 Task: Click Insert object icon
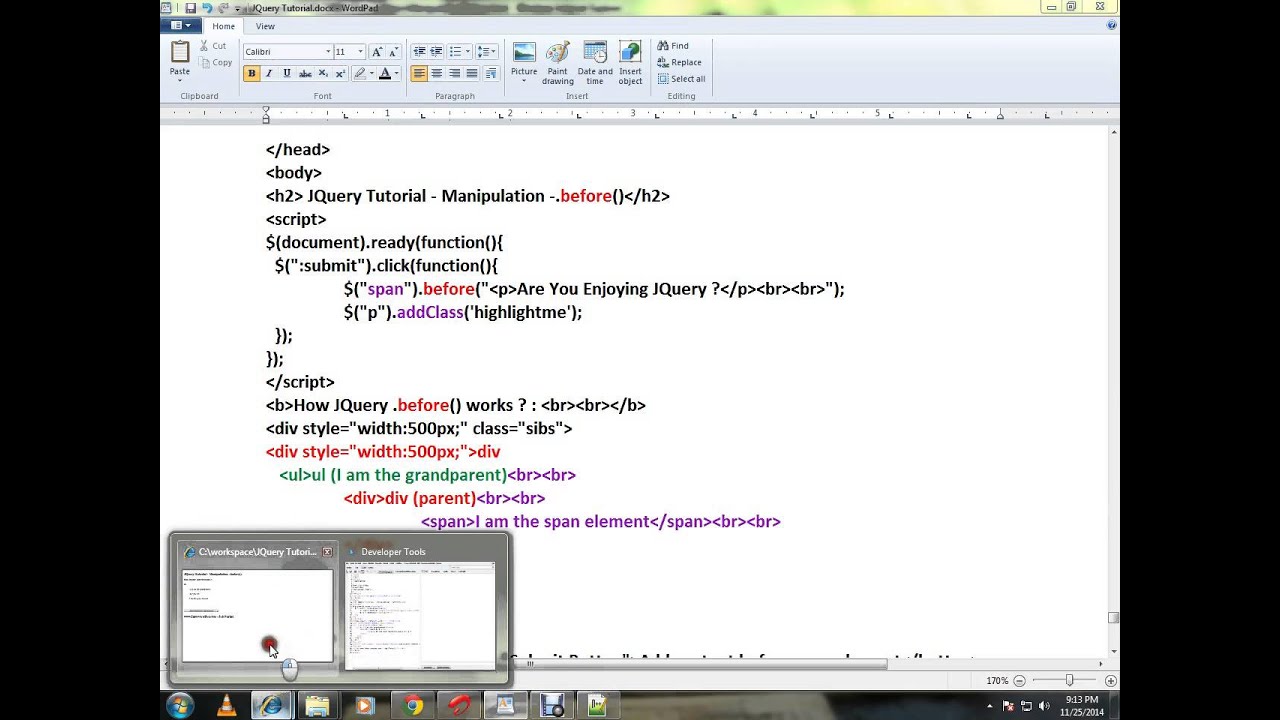click(630, 53)
